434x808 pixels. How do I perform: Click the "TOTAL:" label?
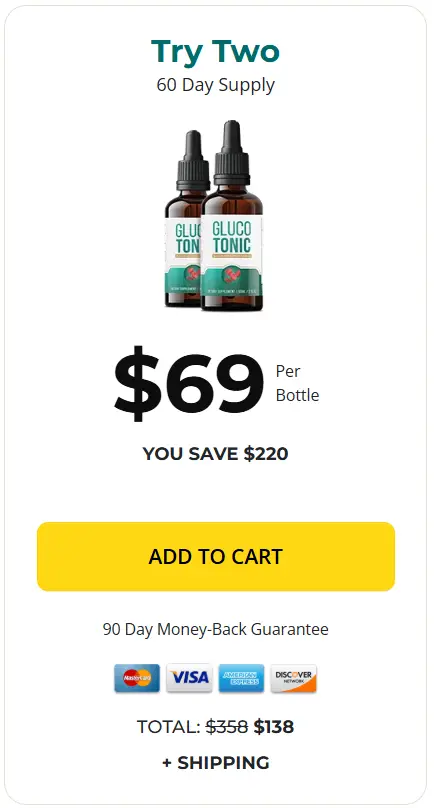[169, 727]
